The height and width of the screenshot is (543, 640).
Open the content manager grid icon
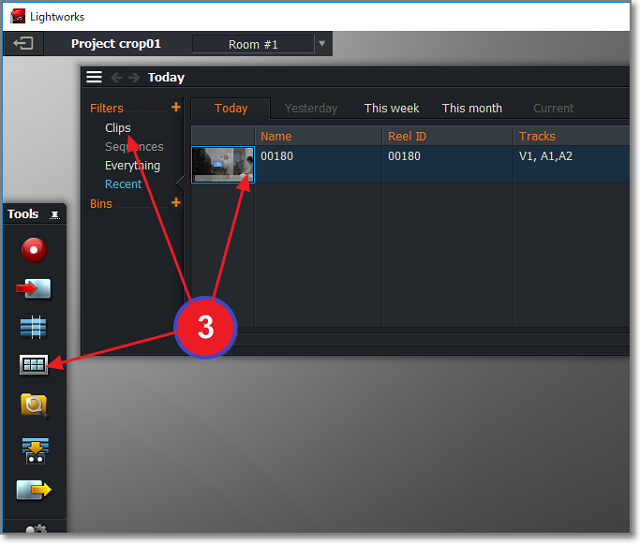34,366
